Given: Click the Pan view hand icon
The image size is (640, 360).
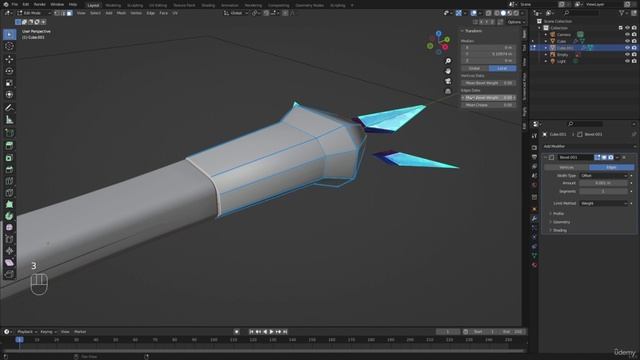Looking at the screenshot, I should point(448,71).
